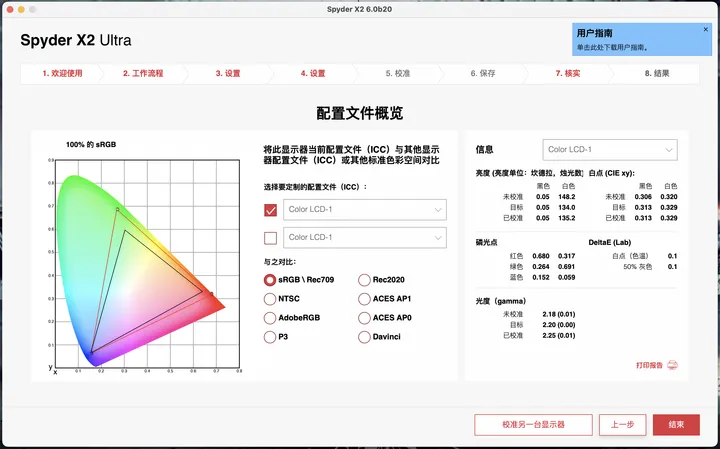Viewport: 720px width, 449px height.
Task: Click the CIE chromaticity gamut chart
Action: (x=147, y=264)
